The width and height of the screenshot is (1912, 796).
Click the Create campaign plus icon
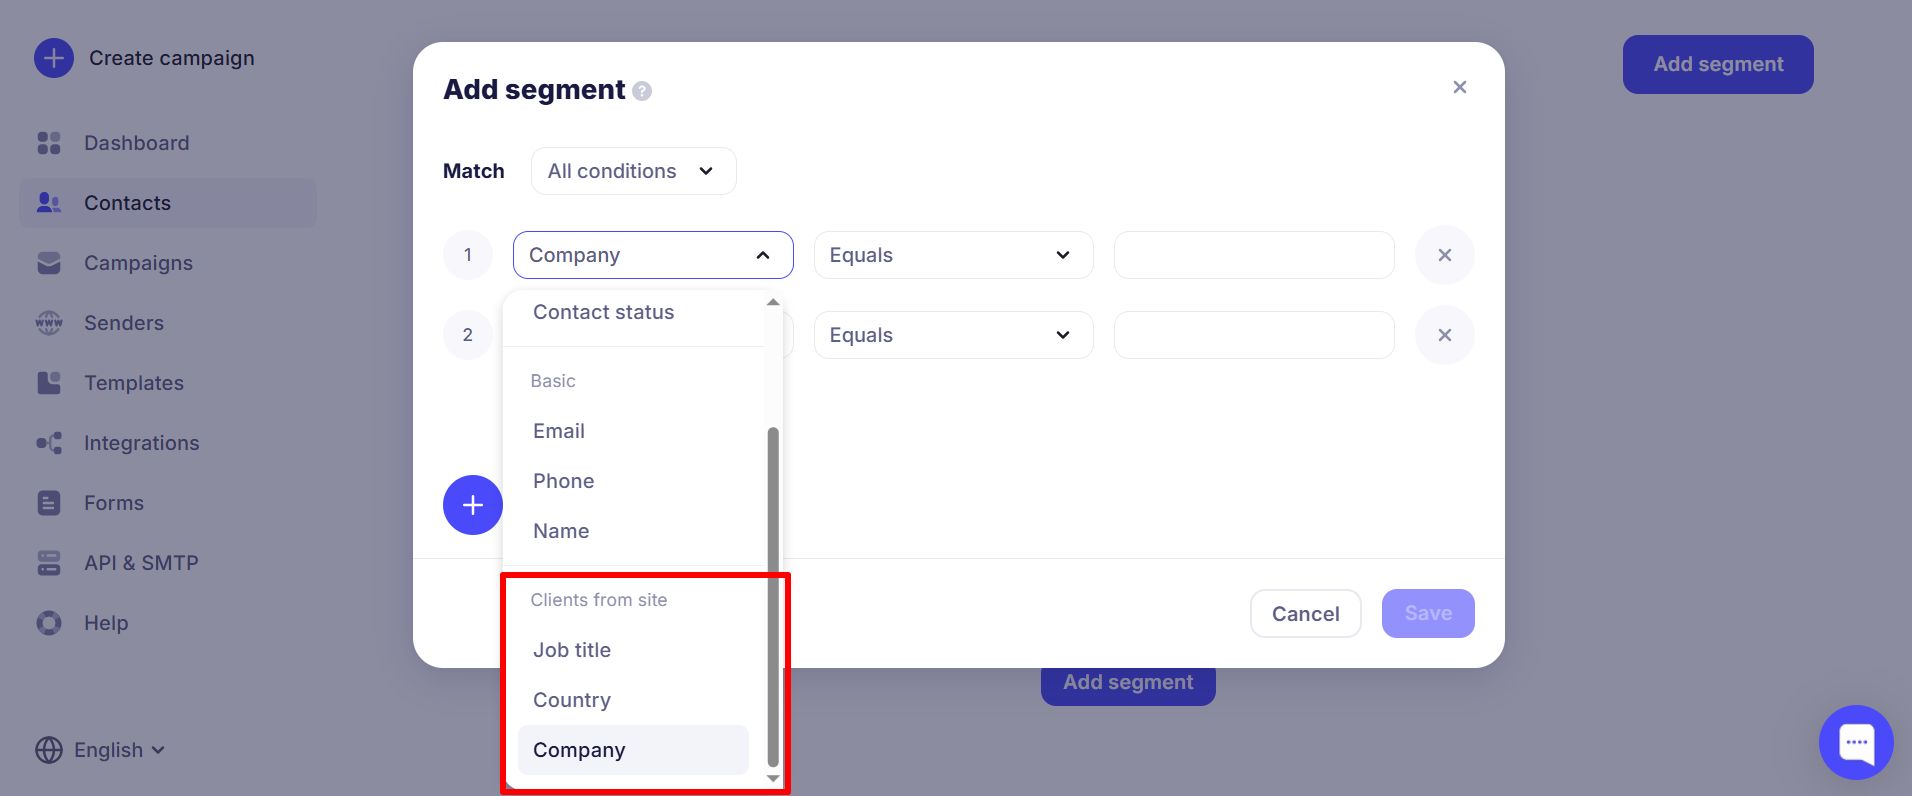coord(54,58)
